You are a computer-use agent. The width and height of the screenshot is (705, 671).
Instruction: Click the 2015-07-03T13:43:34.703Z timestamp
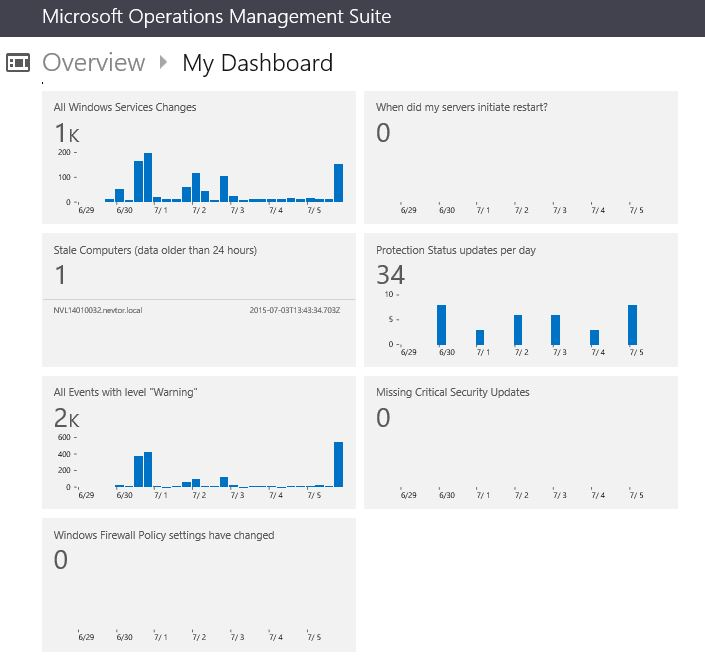[x=294, y=310]
